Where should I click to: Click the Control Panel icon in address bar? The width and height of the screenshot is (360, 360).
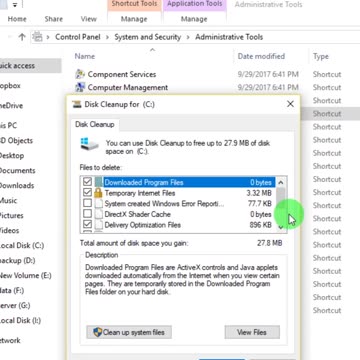click(38, 37)
